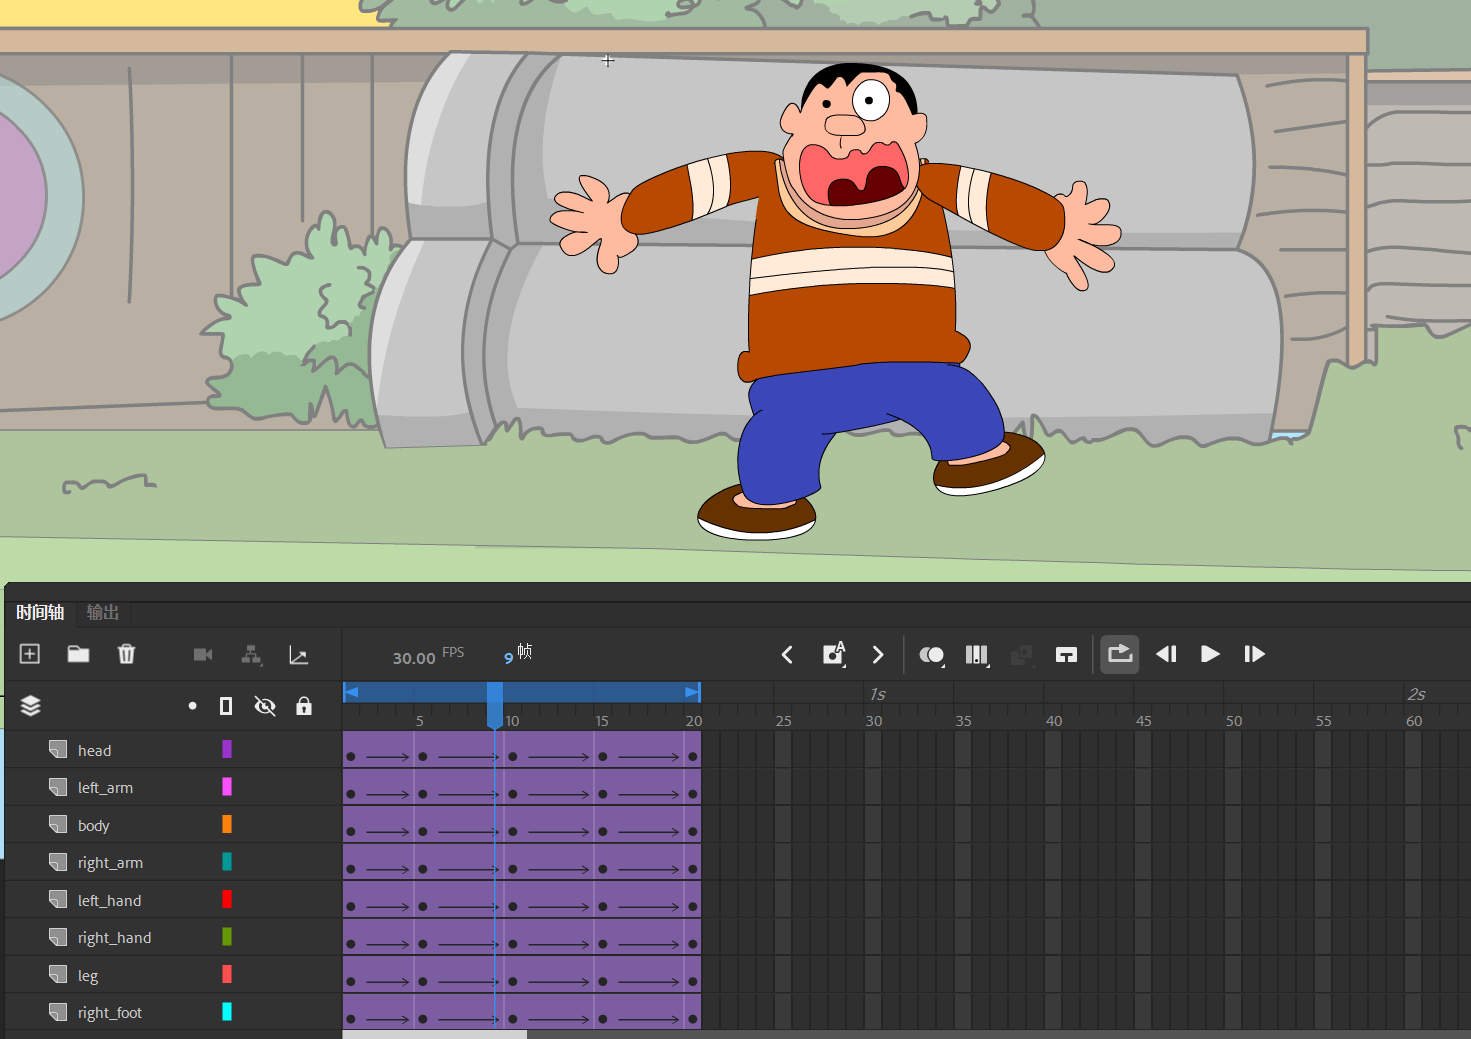Add a new layer
The width and height of the screenshot is (1471, 1039).
[x=30, y=654]
